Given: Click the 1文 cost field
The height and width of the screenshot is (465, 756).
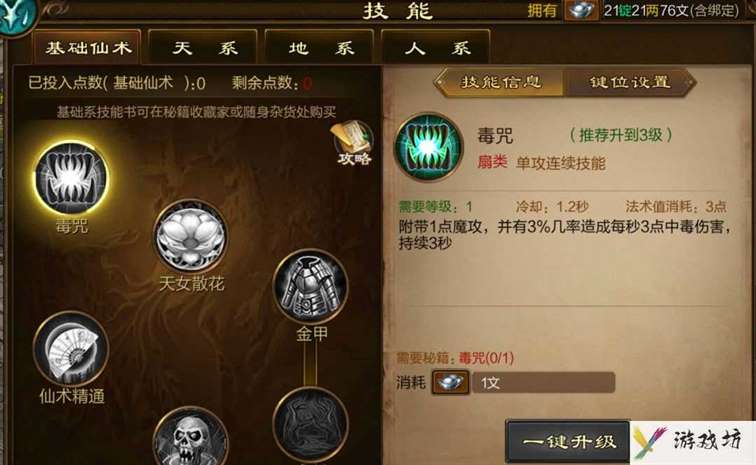Looking at the screenshot, I should (x=543, y=383).
